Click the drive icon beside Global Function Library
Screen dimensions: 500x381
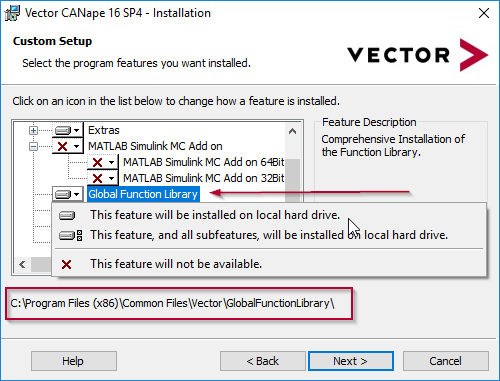pyautogui.click(x=63, y=194)
